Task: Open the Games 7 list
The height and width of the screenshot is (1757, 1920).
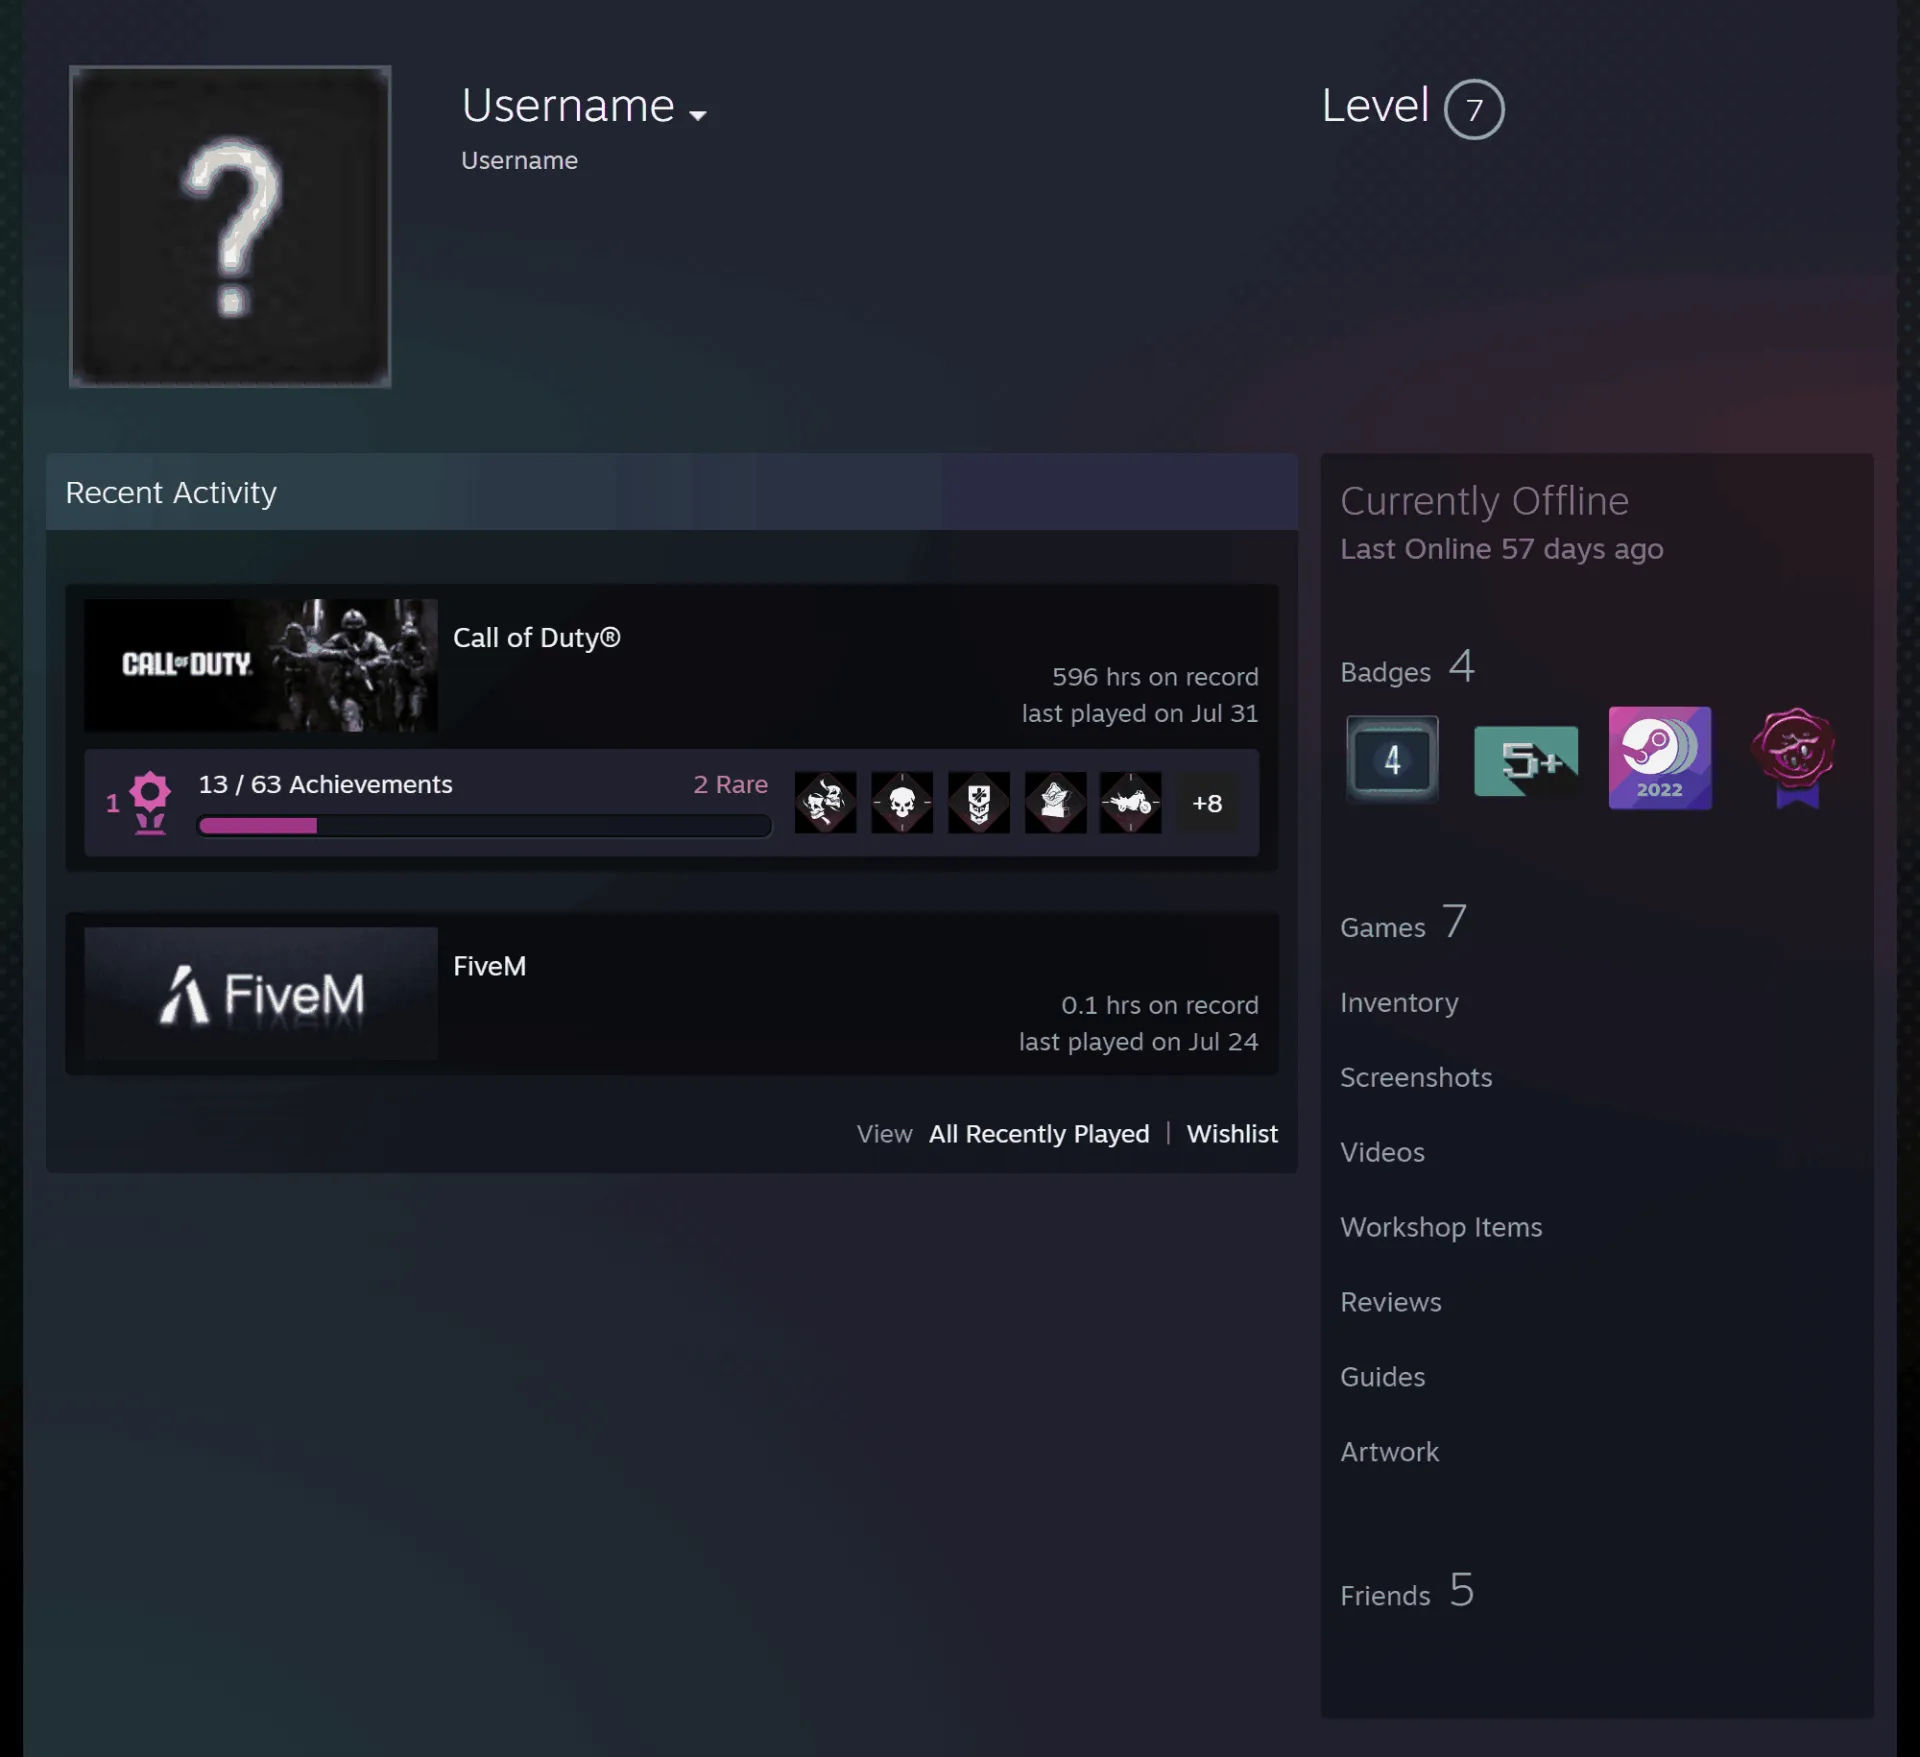Action: pos(1404,923)
